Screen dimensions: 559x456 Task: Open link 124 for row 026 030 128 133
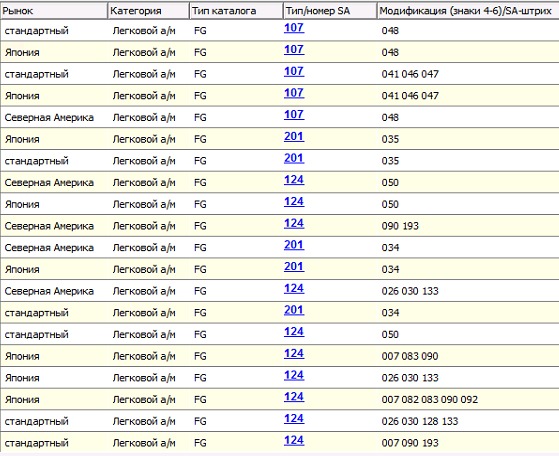point(294,419)
